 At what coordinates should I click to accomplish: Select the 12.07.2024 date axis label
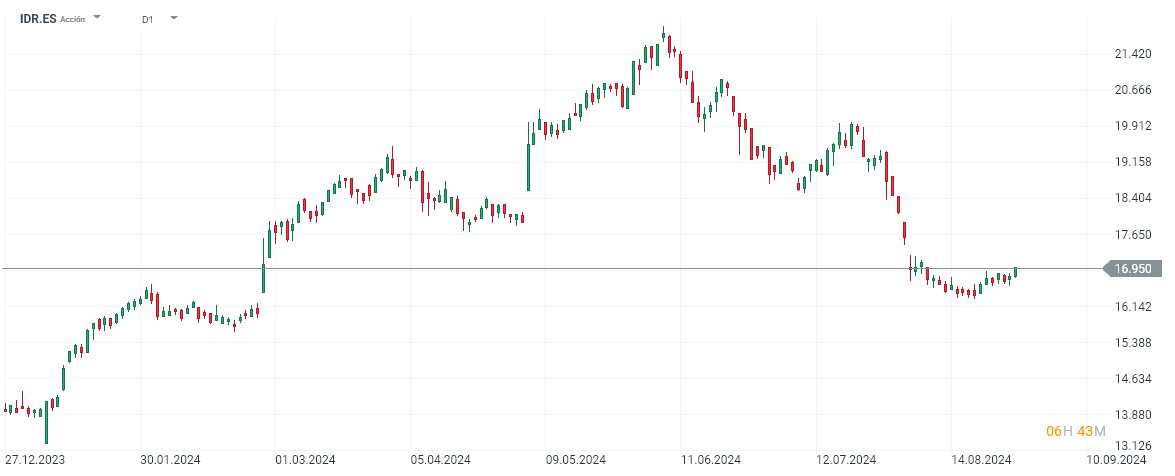click(x=846, y=460)
